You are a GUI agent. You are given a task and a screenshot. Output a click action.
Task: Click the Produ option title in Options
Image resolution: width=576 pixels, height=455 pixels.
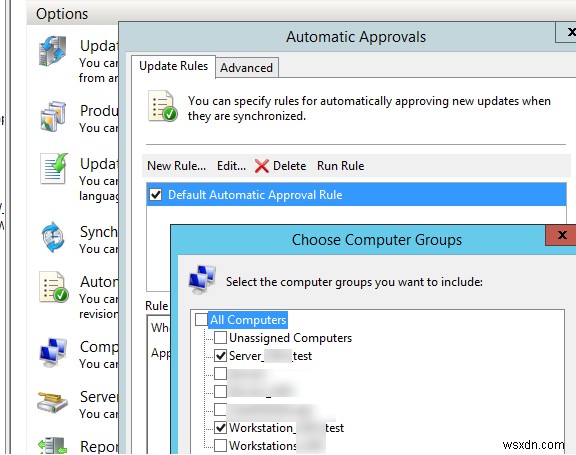click(98, 111)
